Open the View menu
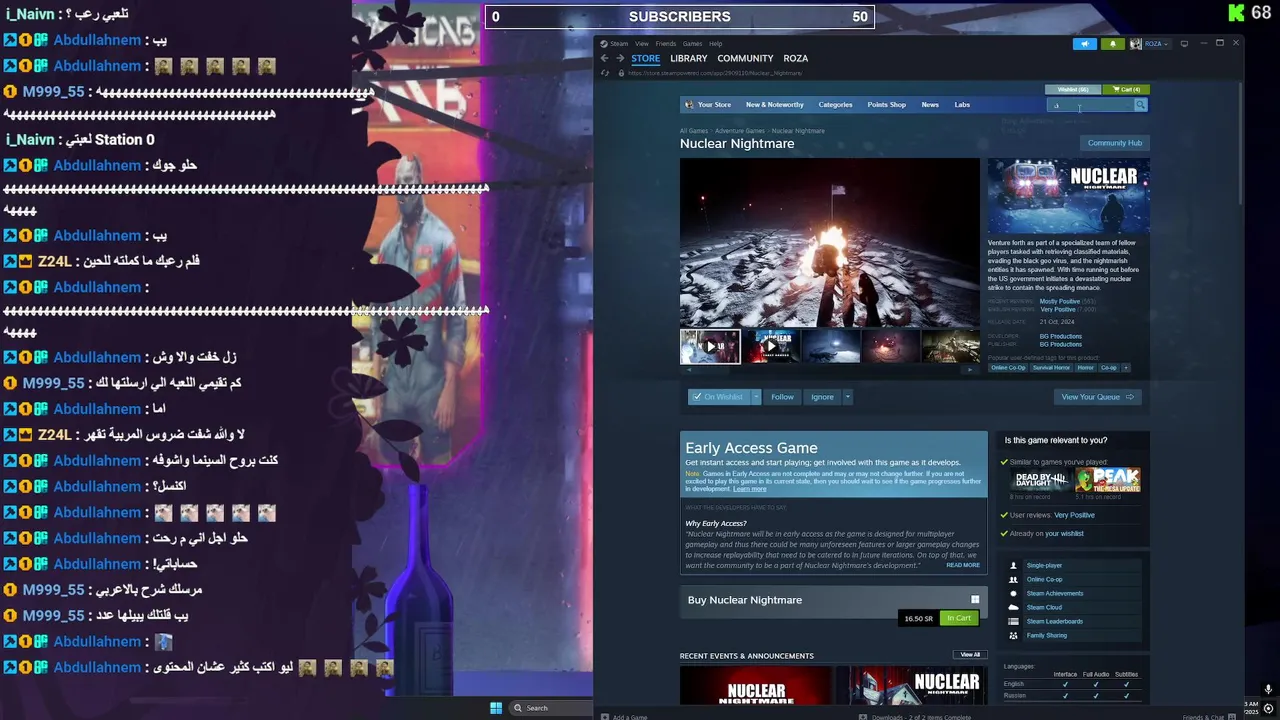The image size is (1280, 720). point(642,44)
